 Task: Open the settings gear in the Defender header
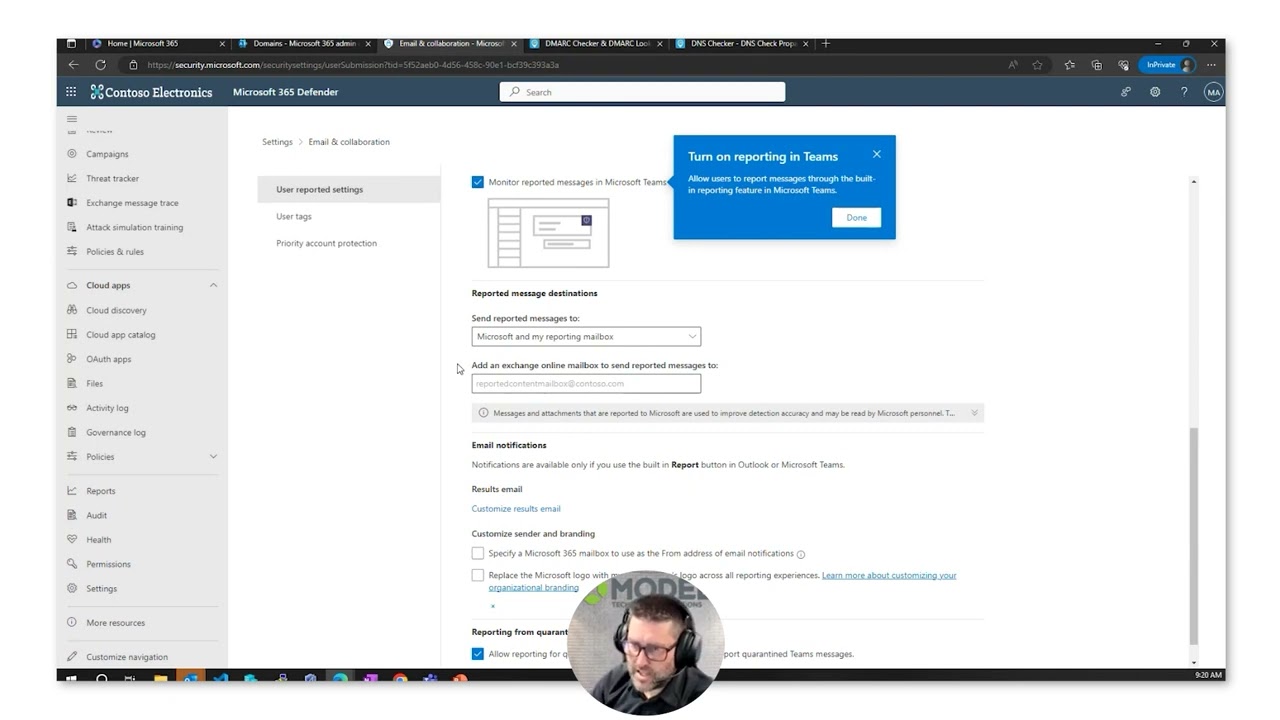[x=1155, y=92]
